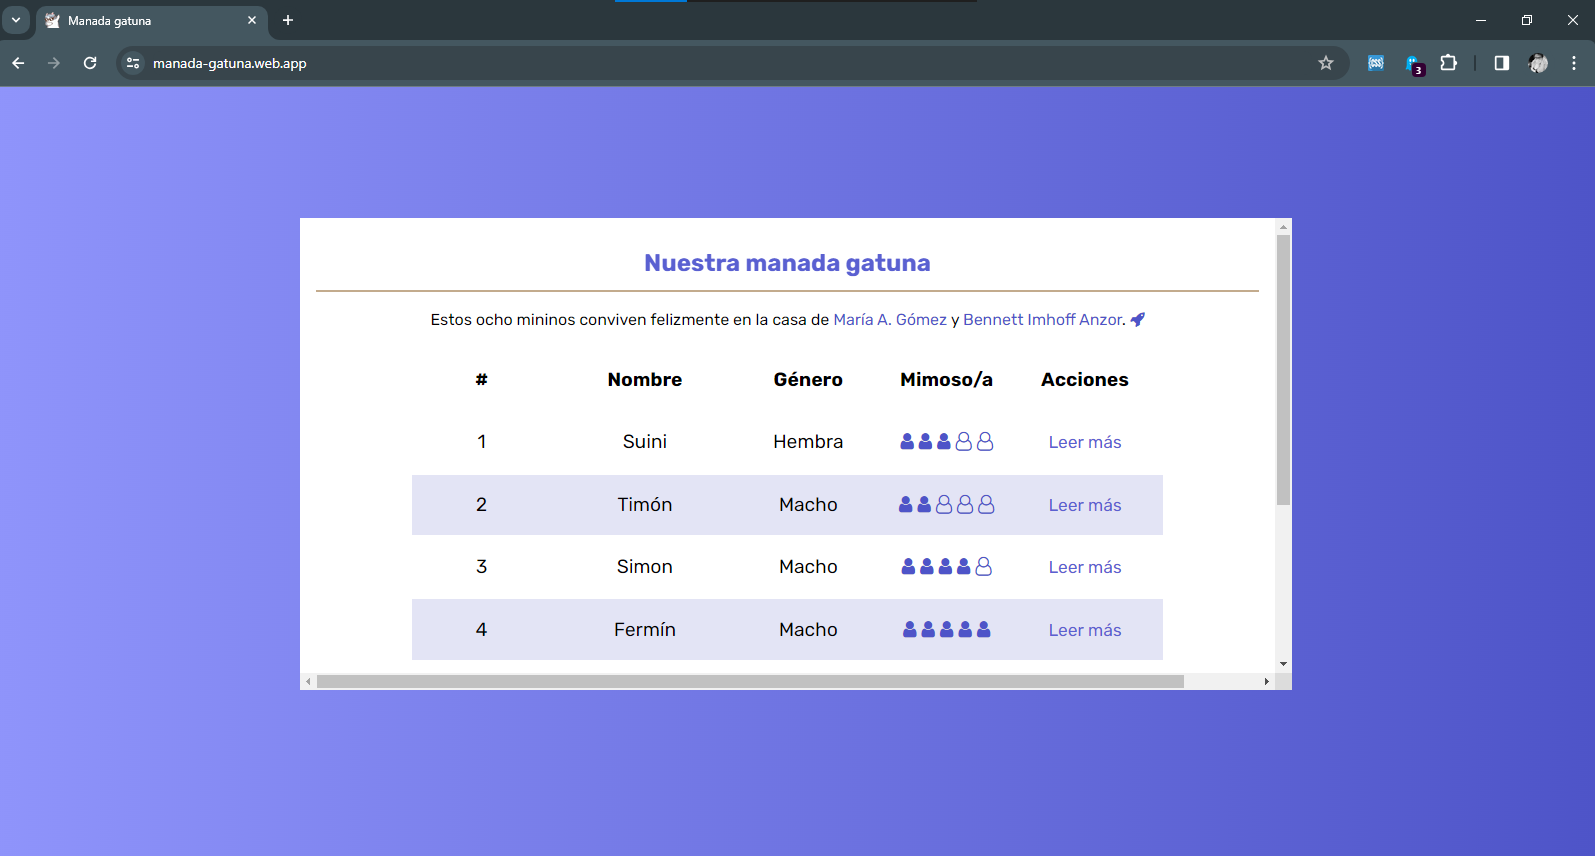1595x856 pixels.
Task: Toggle the browser side panel
Action: pos(1501,63)
